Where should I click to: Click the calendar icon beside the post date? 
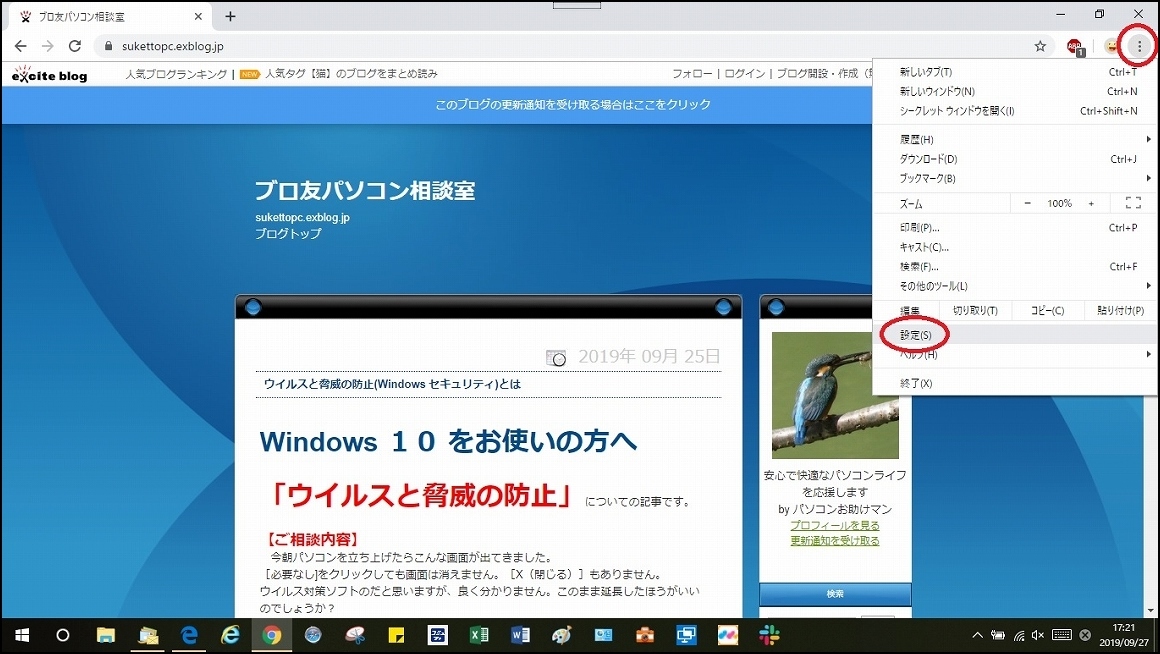point(556,357)
